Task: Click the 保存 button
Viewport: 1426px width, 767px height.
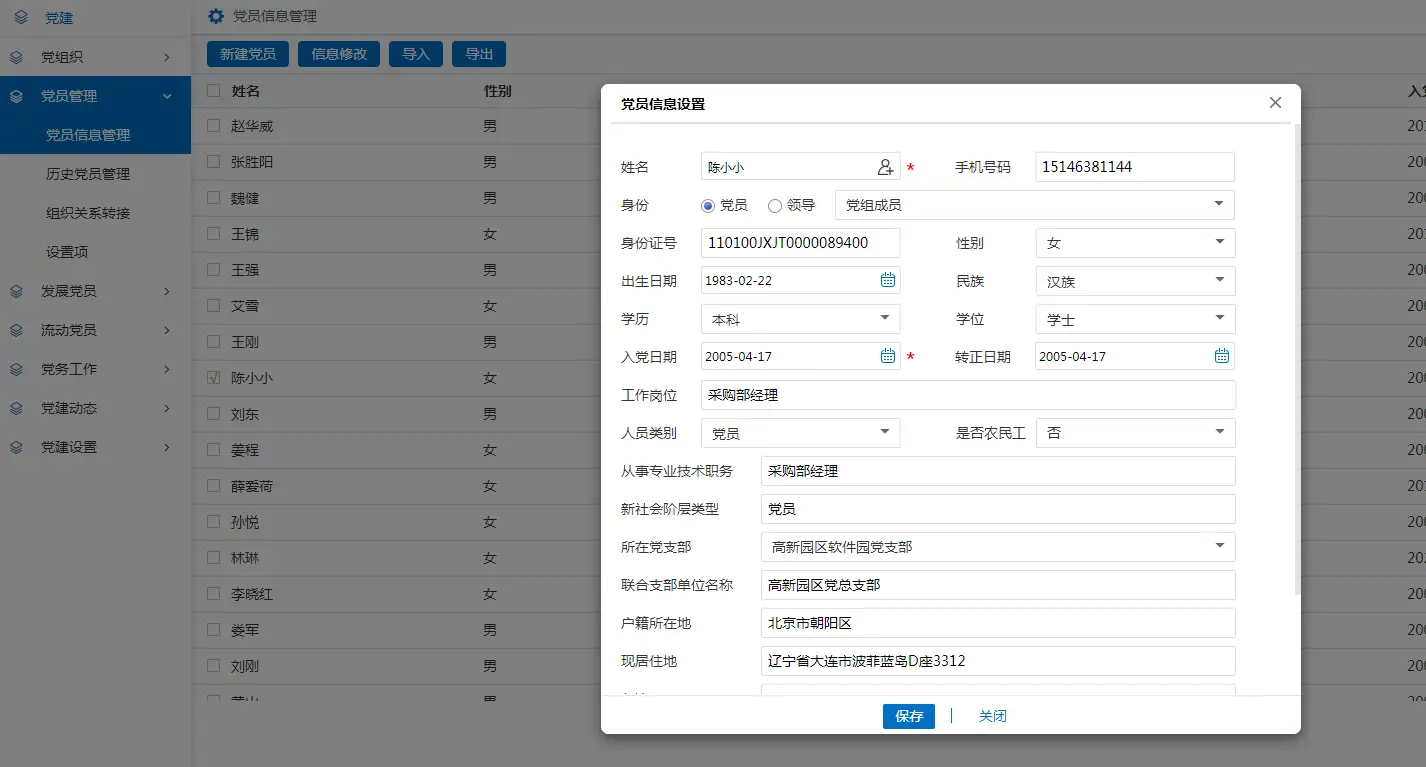Action: pyautogui.click(x=908, y=716)
